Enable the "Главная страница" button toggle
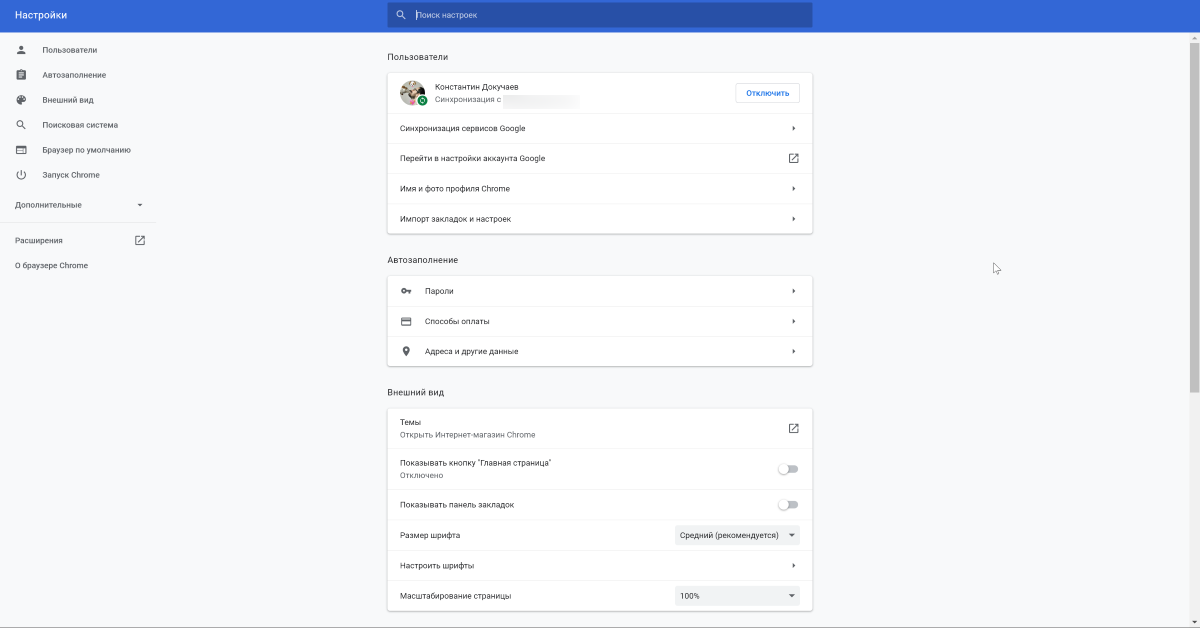This screenshot has height=628, width=1200. 788,469
